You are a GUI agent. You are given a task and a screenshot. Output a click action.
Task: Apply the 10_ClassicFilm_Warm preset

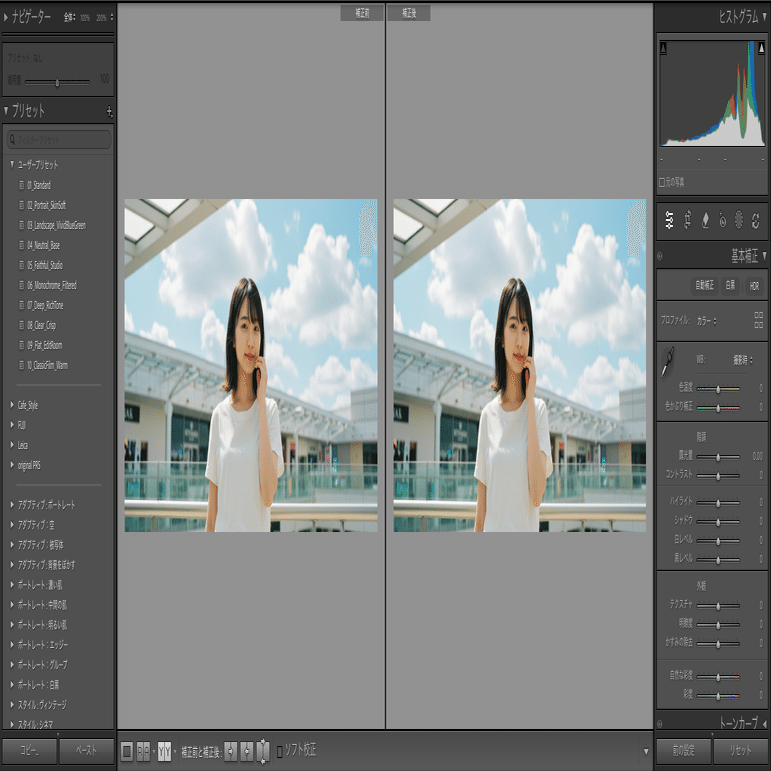(47, 365)
